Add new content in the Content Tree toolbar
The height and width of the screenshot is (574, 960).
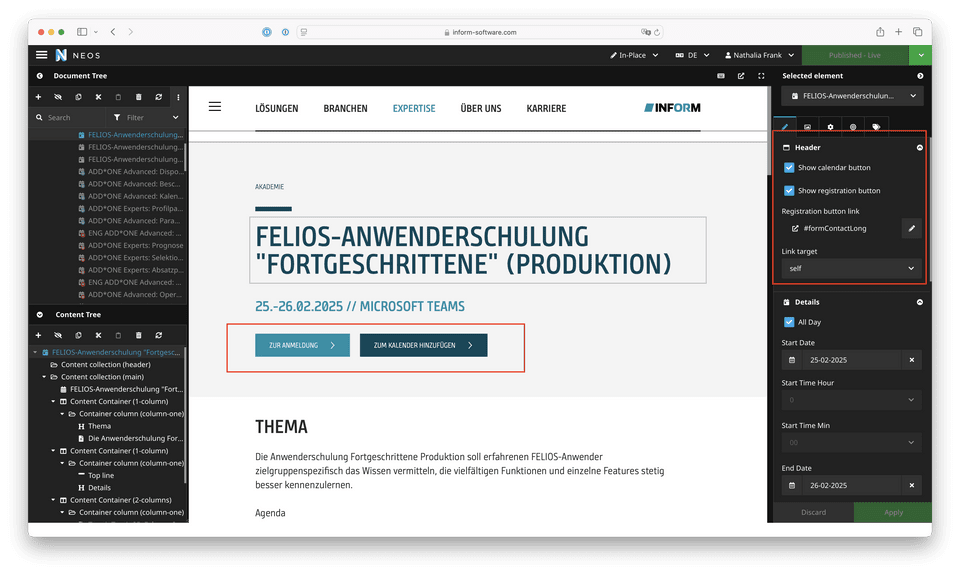click(x=39, y=335)
